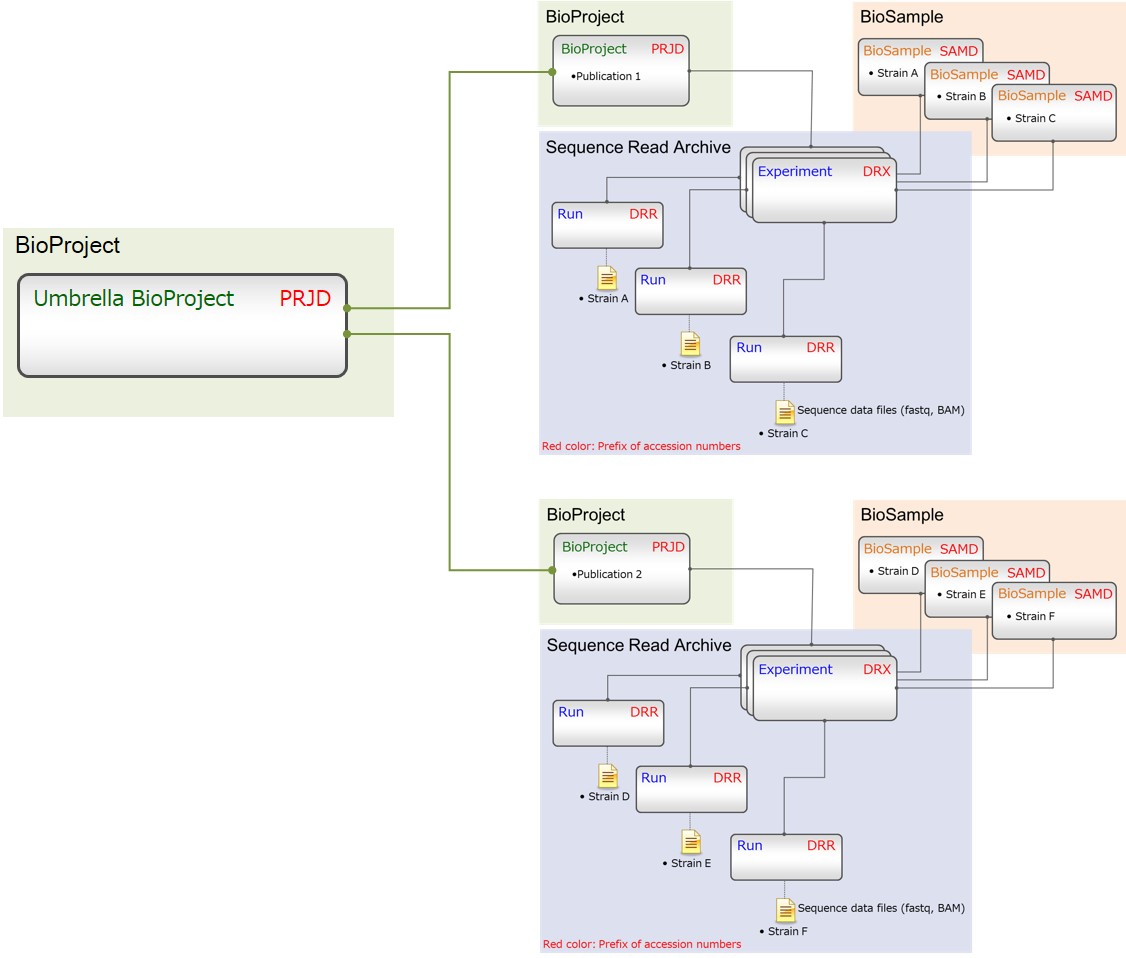This screenshot has width=1126, height=958.
Task: Open the Strain F sequence data file icon
Action: coord(785,909)
